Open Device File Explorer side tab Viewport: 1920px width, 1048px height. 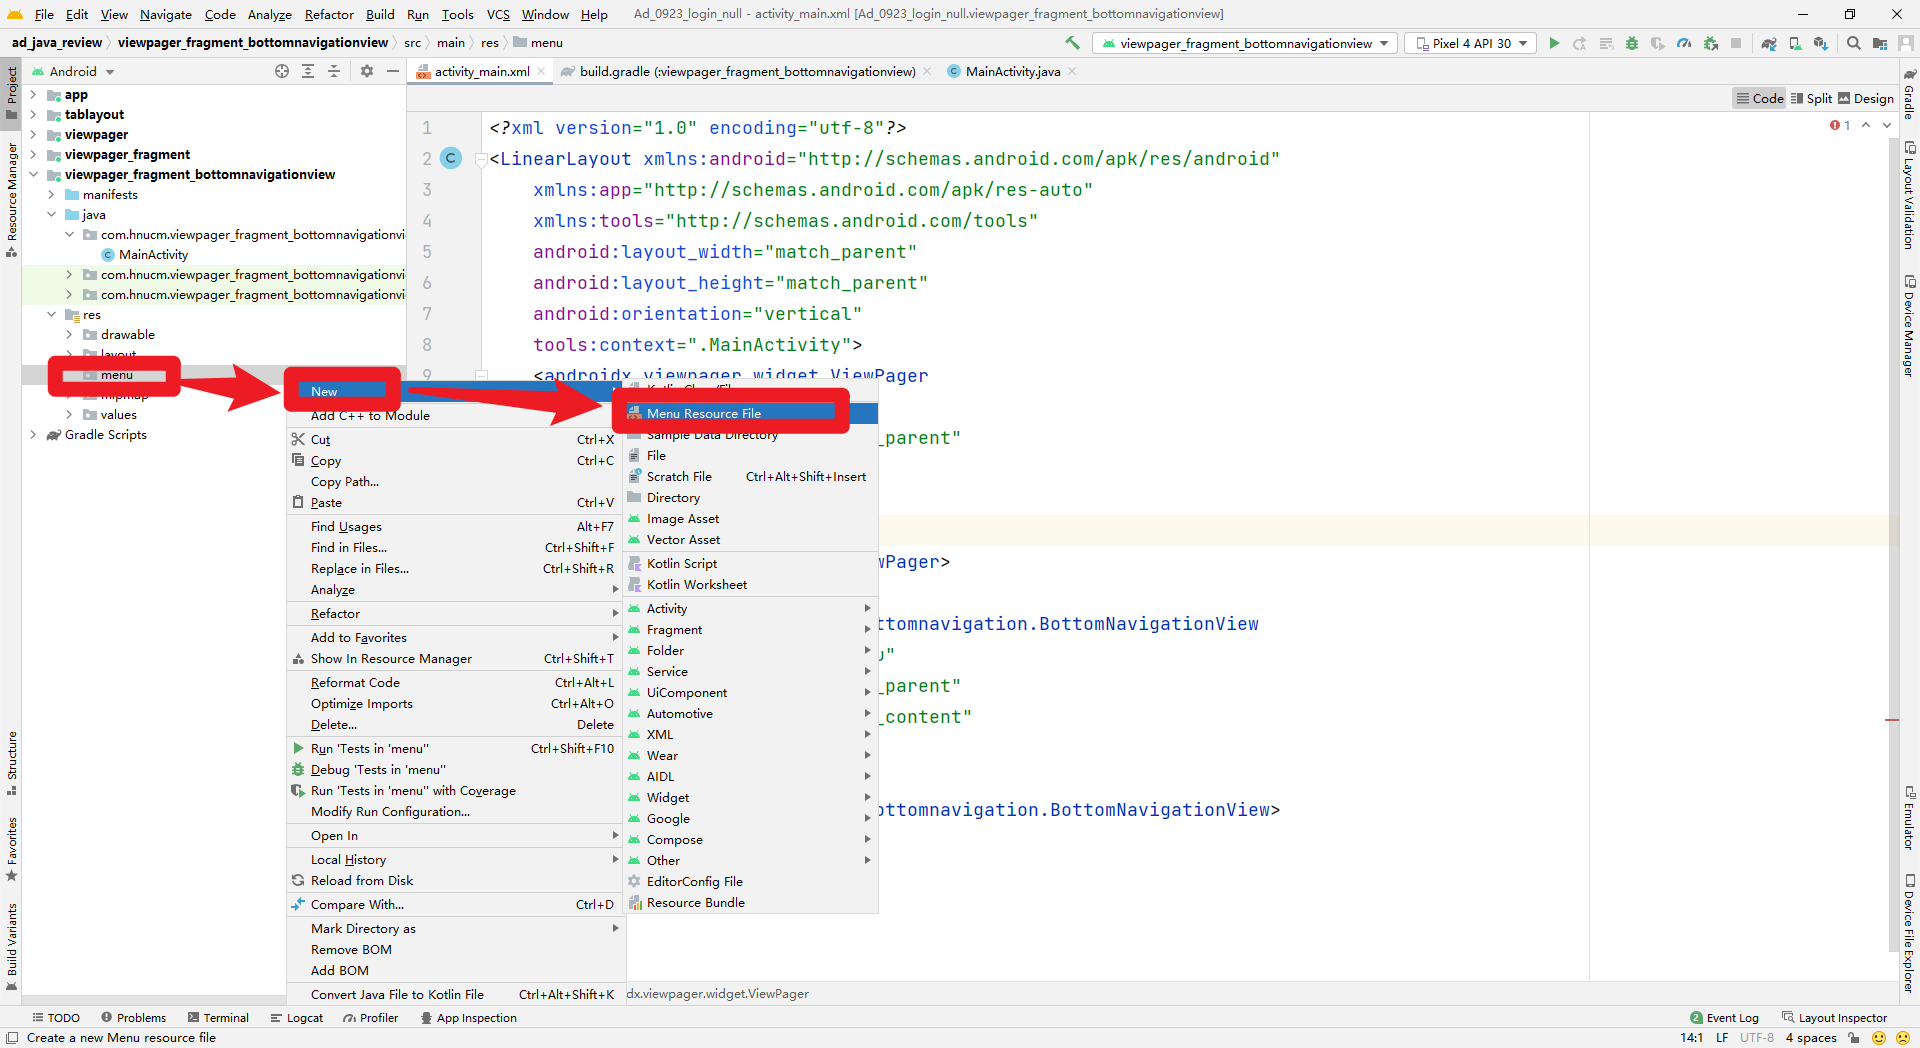click(x=1909, y=933)
